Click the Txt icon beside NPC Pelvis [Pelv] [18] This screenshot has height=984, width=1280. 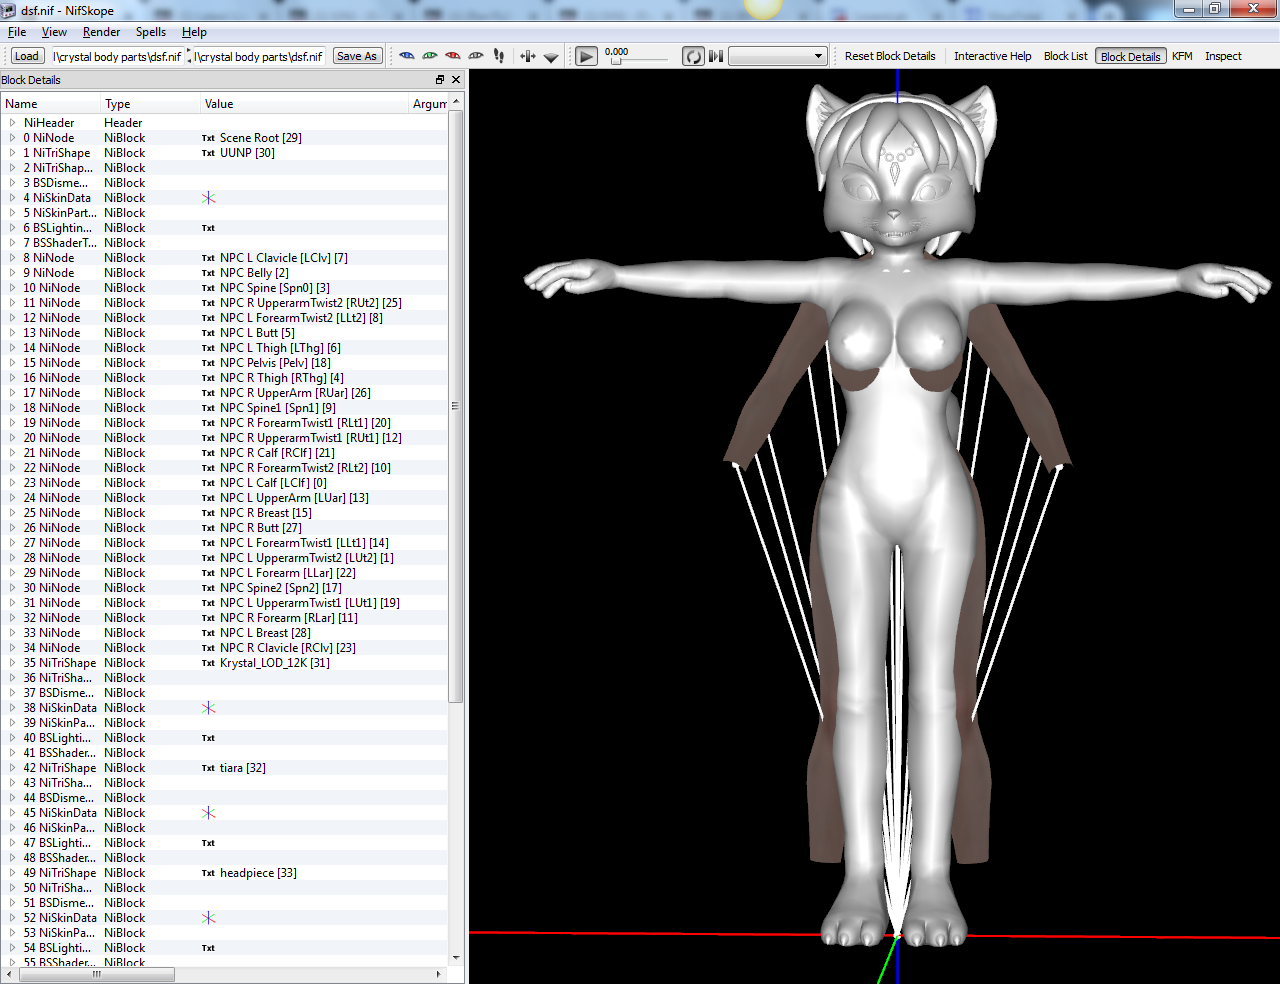(x=208, y=363)
